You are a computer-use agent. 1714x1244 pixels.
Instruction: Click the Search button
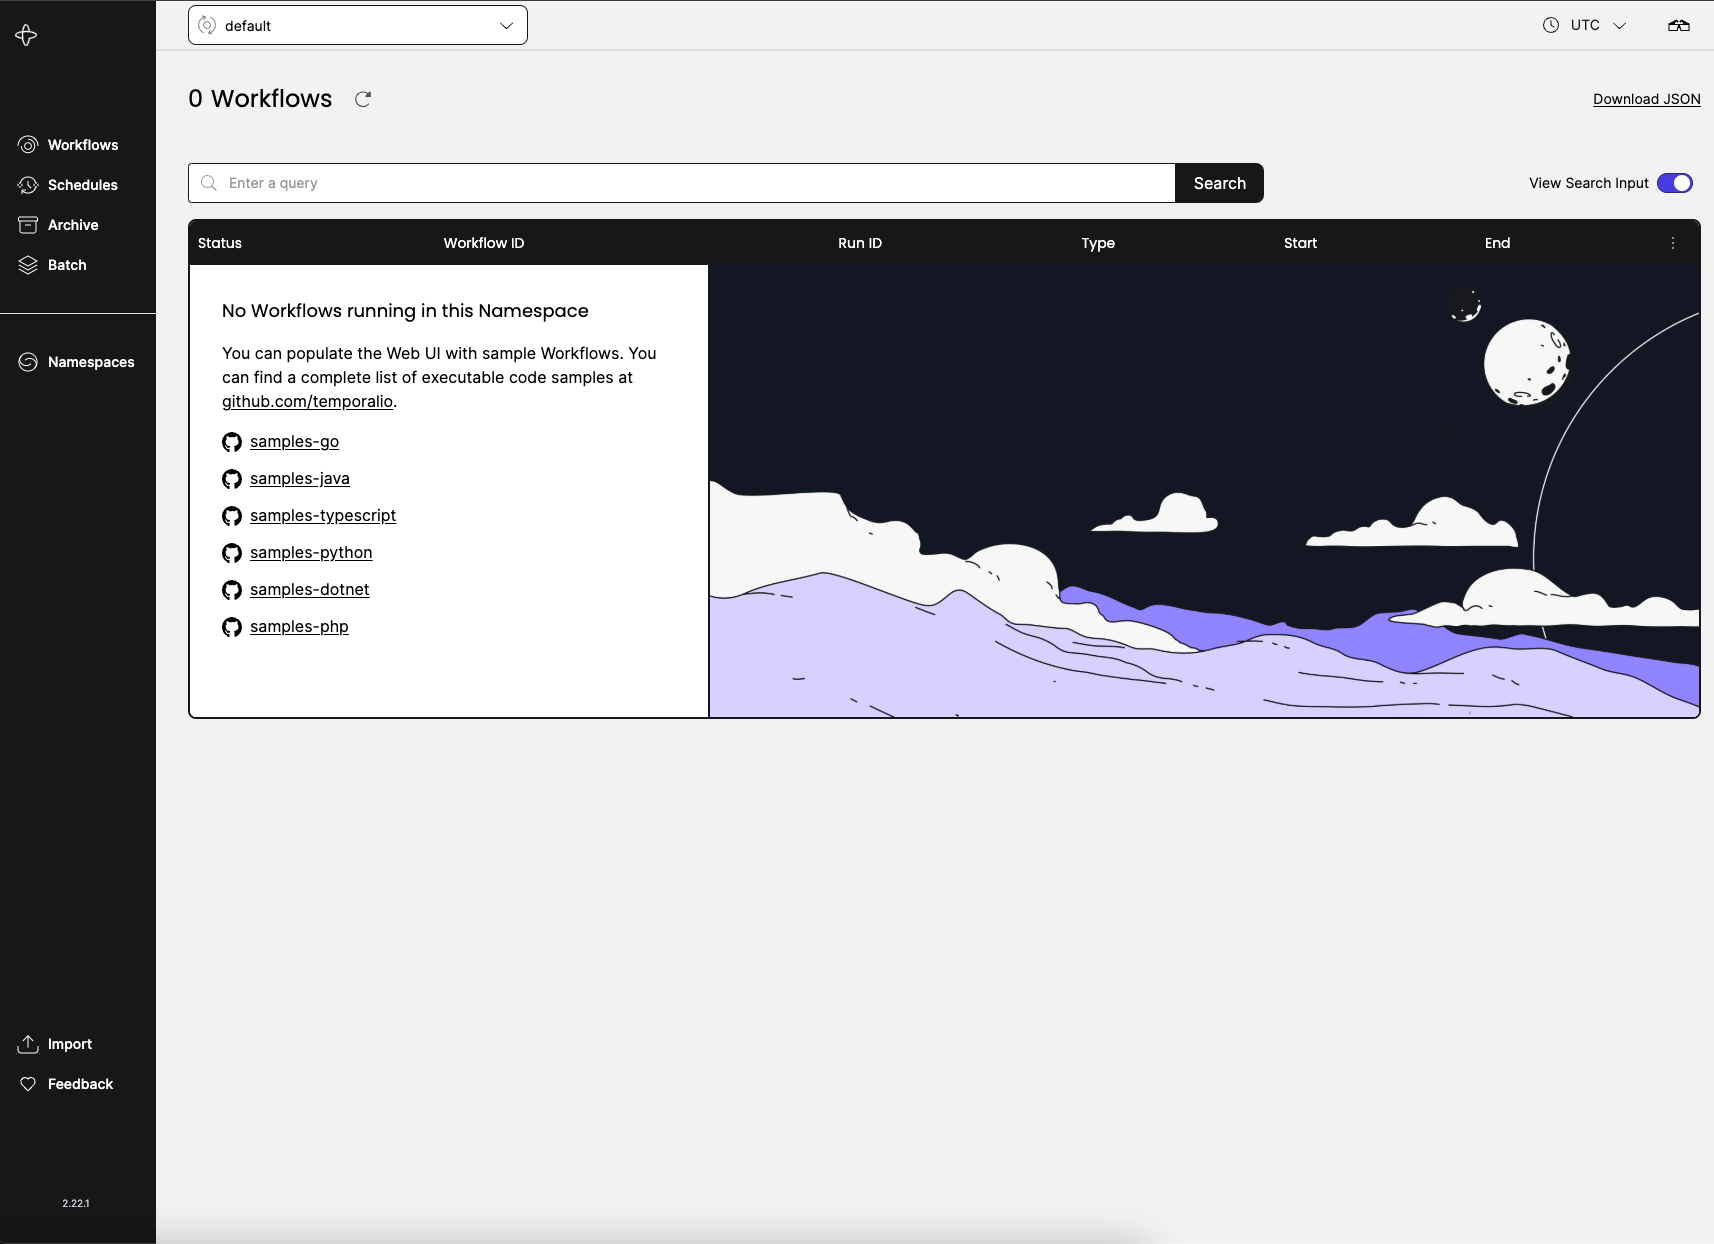click(1219, 183)
